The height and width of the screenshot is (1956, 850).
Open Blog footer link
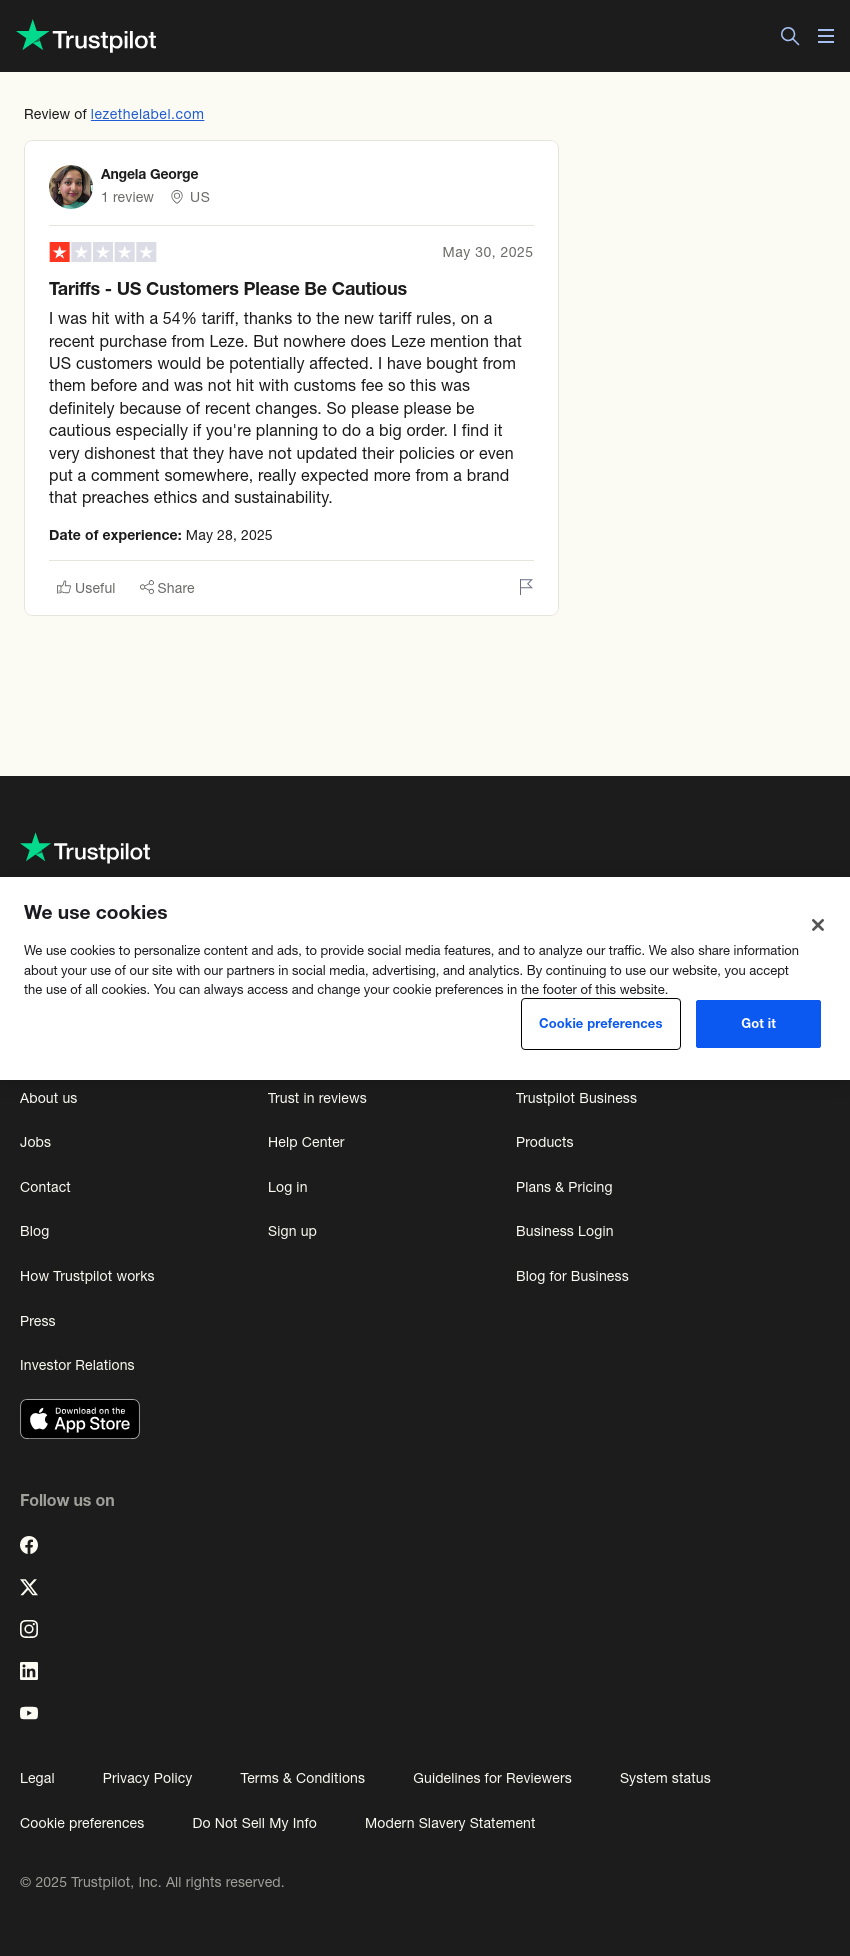pos(34,1231)
